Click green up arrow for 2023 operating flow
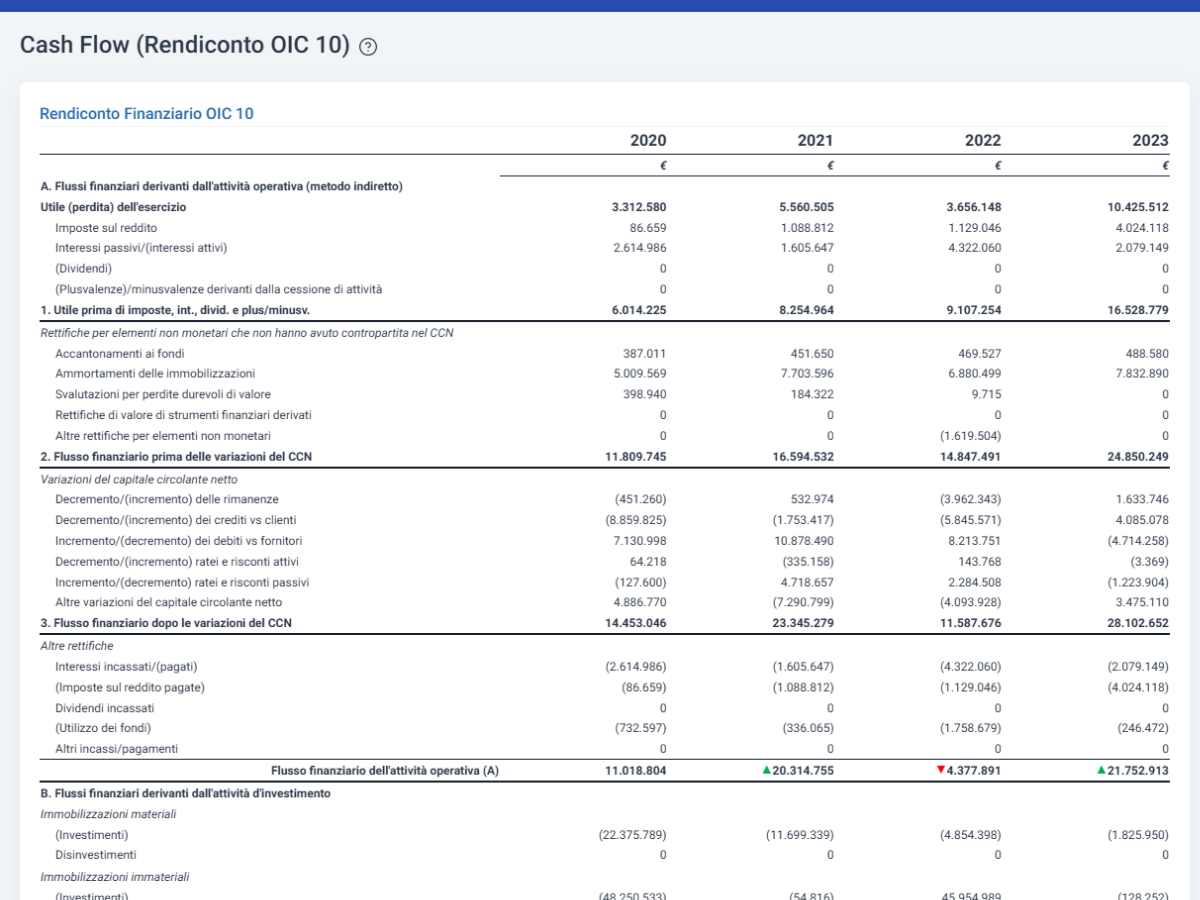 1101,770
